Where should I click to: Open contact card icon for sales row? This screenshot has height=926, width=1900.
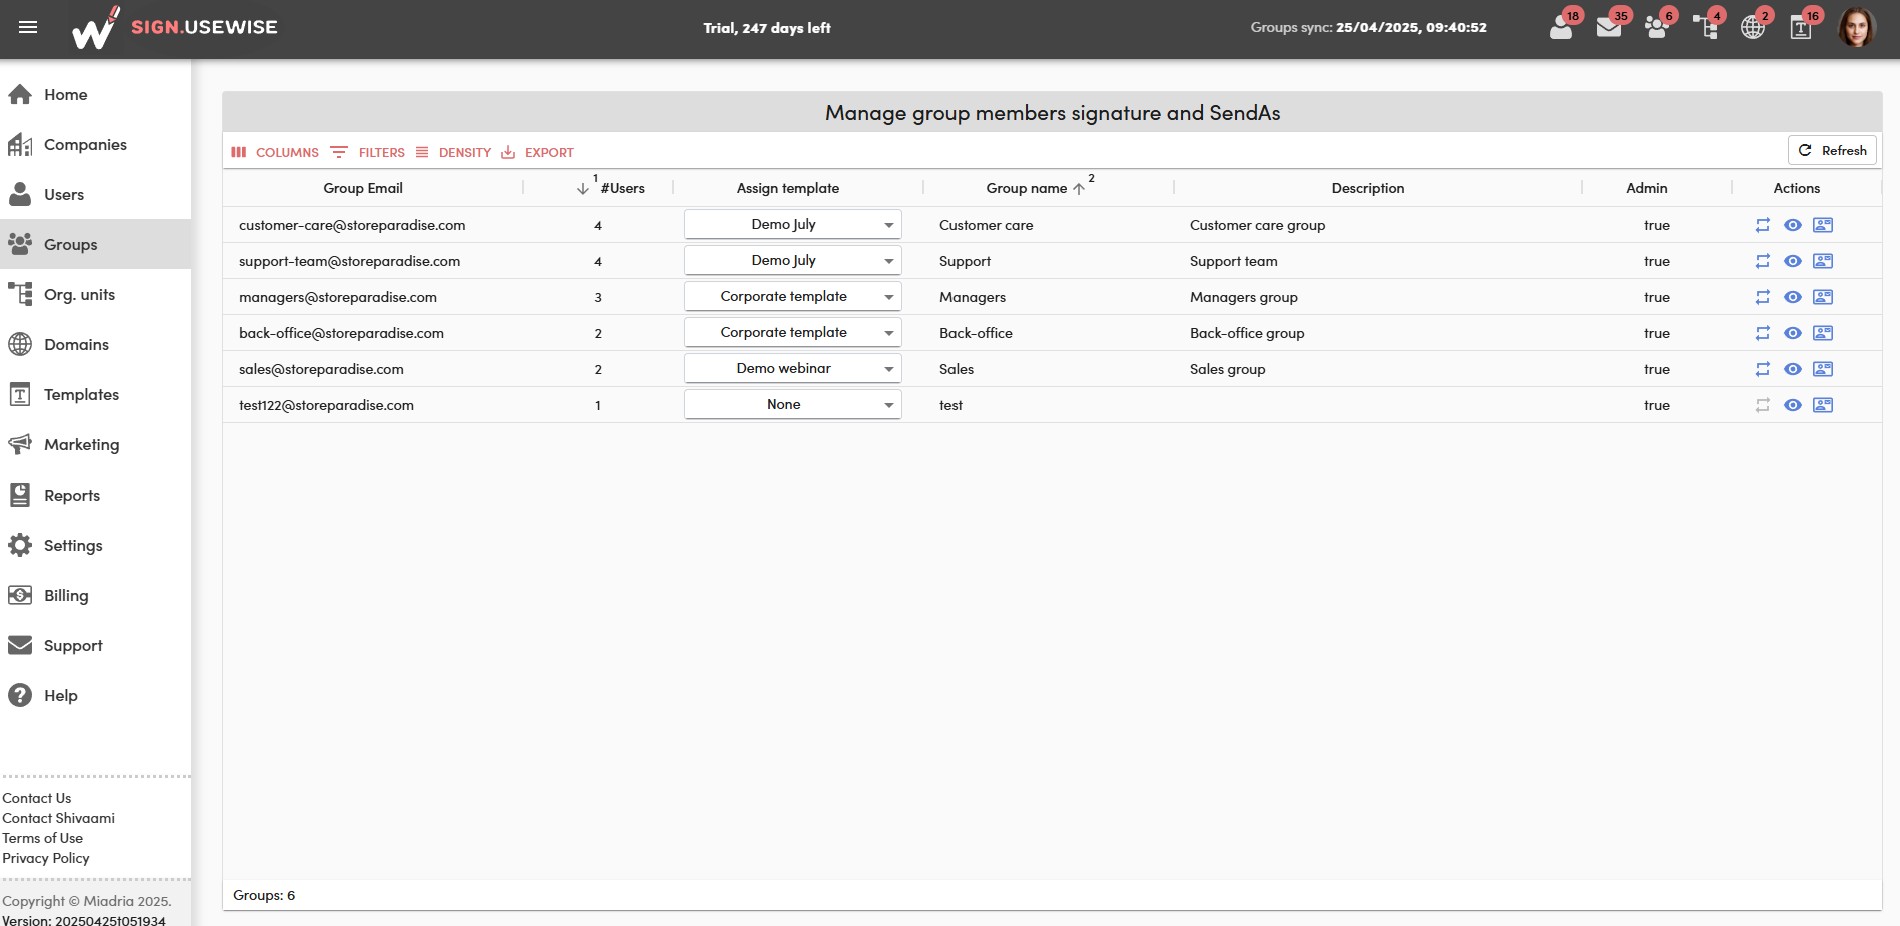pyautogui.click(x=1823, y=369)
